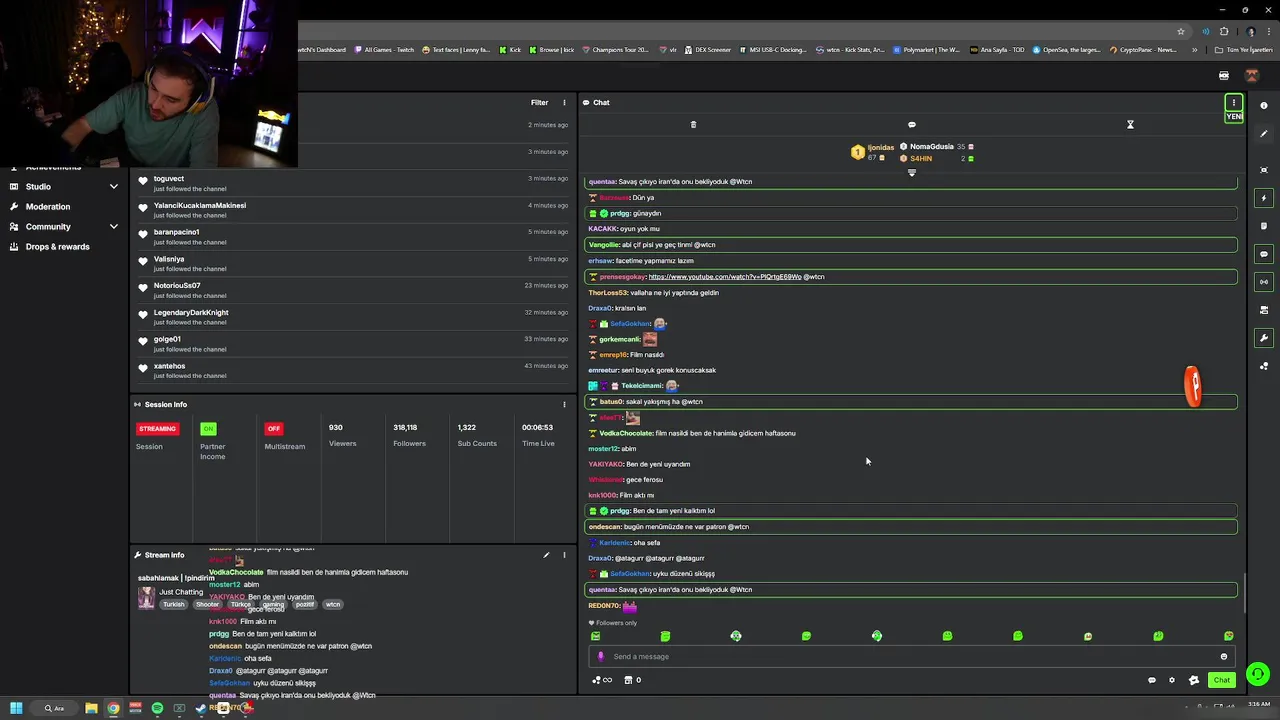The image size is (1280, 720).
Task: Click the taskbar search box
Action: (54, 709)
